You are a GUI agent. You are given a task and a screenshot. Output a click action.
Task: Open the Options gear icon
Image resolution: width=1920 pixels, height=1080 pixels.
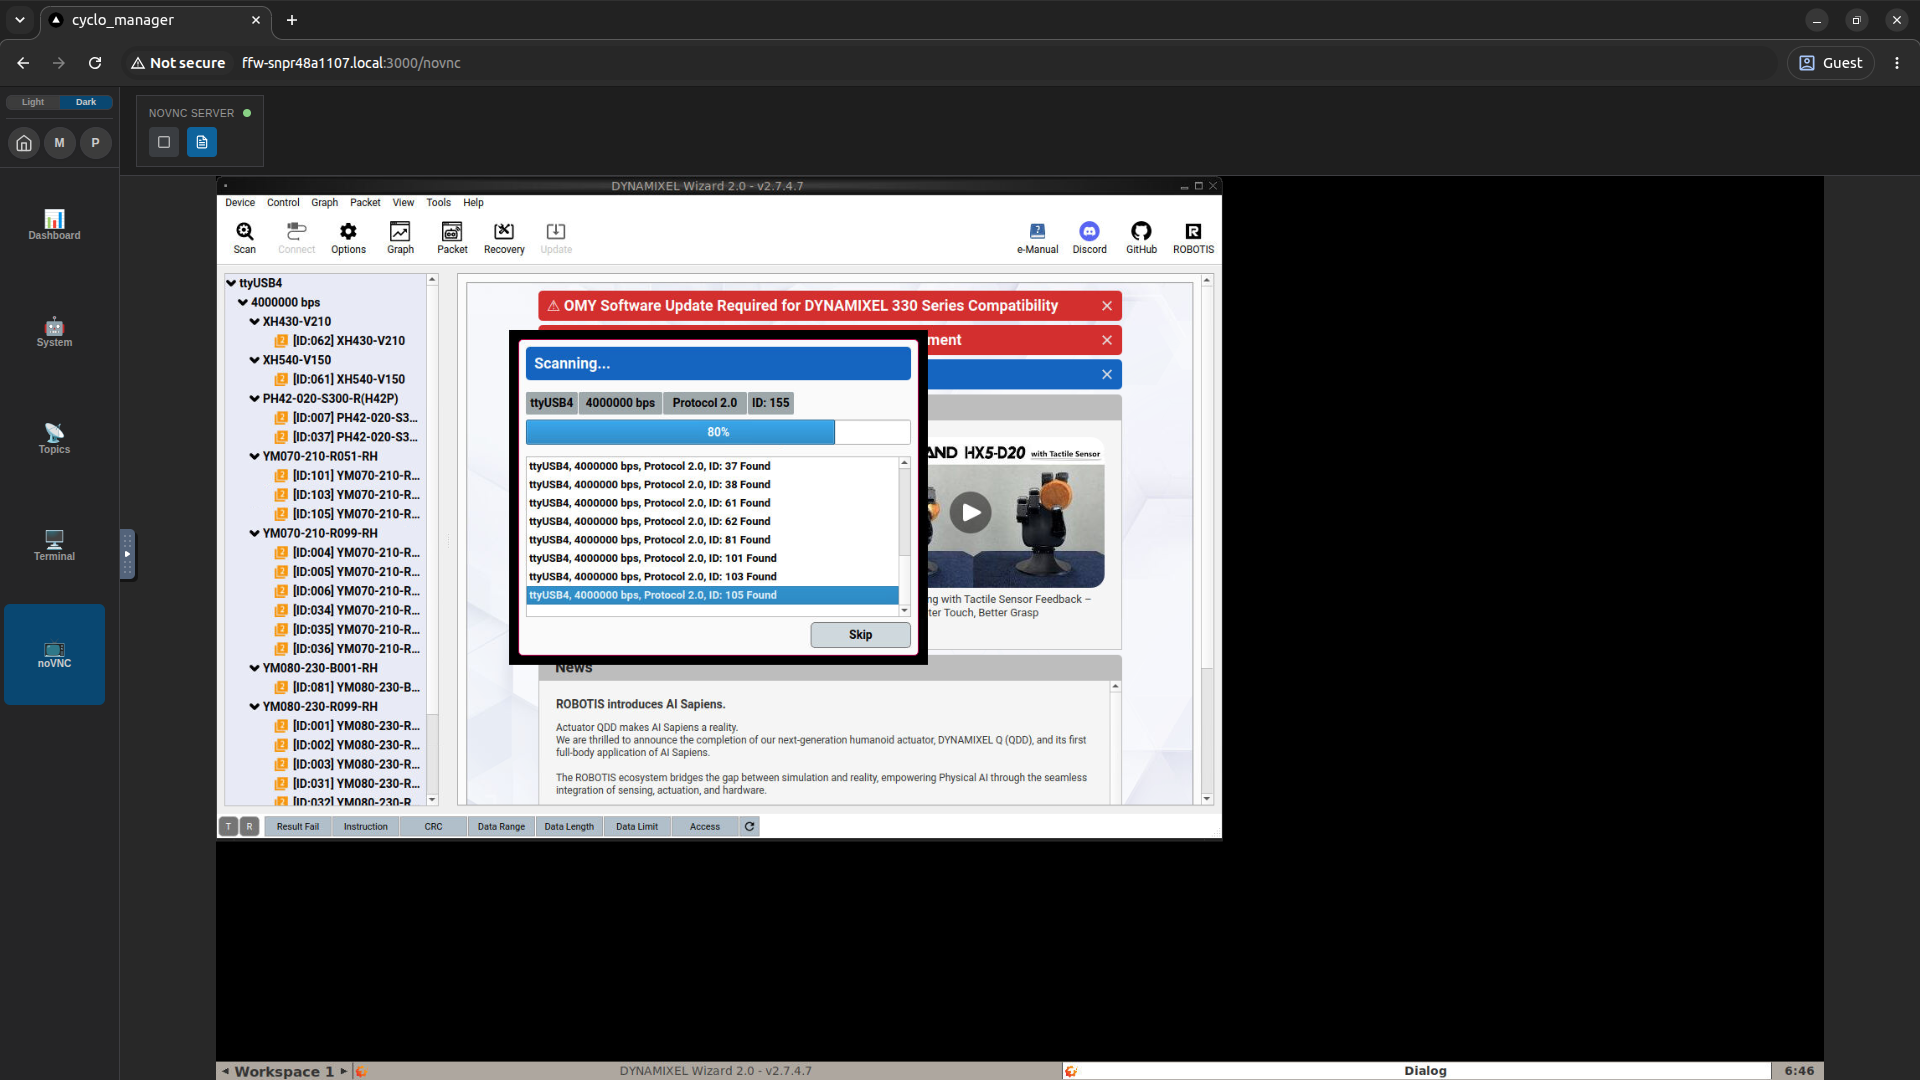(348, 232)
